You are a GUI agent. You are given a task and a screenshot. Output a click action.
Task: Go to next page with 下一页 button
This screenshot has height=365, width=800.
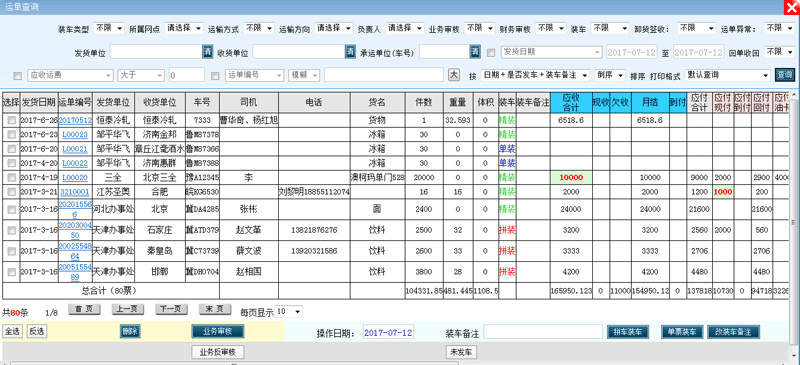click(x=171, y=309)
